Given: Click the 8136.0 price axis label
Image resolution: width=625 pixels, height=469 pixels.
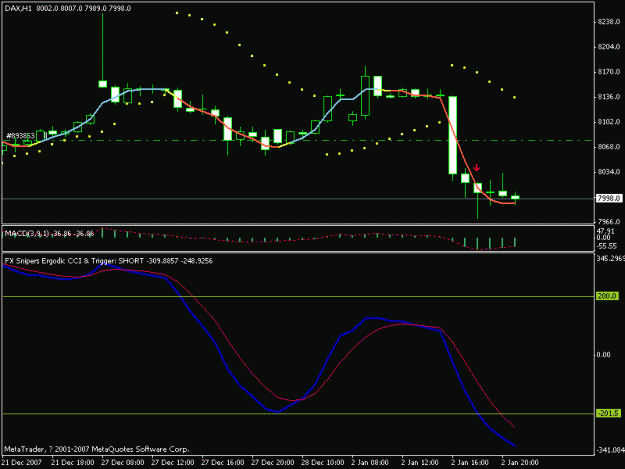Looking at the screenshot, I should click(x=609, y=97).
